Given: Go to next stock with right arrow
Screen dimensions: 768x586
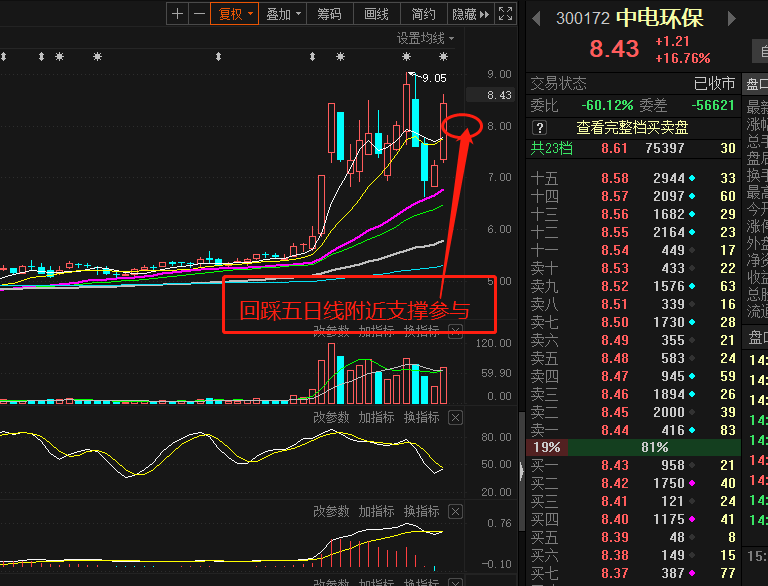Looking at the screenshot, I should pyautogui.click(x=731, y=19).
